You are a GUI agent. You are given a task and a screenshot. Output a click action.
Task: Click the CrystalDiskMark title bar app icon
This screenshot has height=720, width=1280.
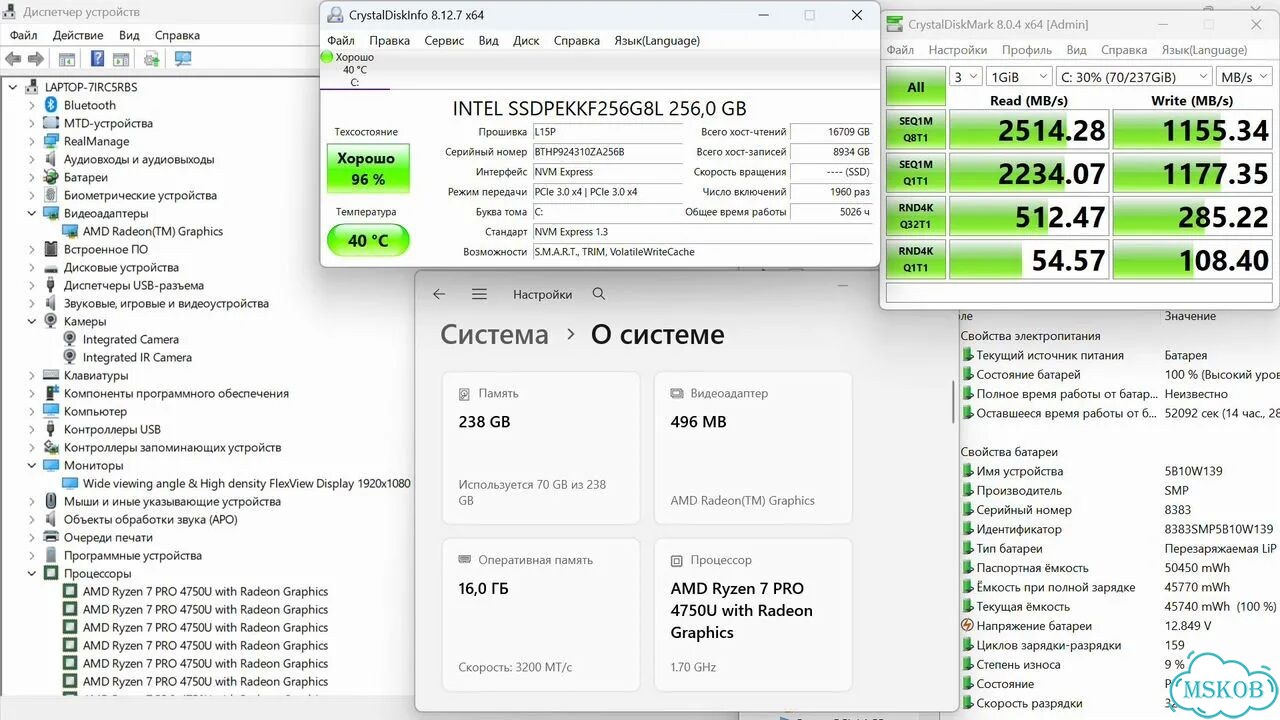894,24
